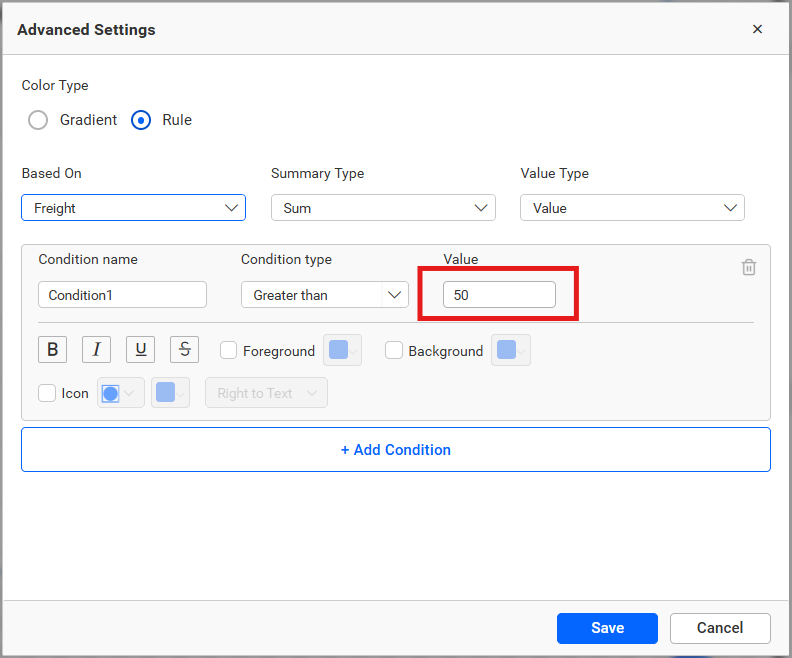Toggle Strikethrough text formatting
792x658 pixels.
pos(184,350)
